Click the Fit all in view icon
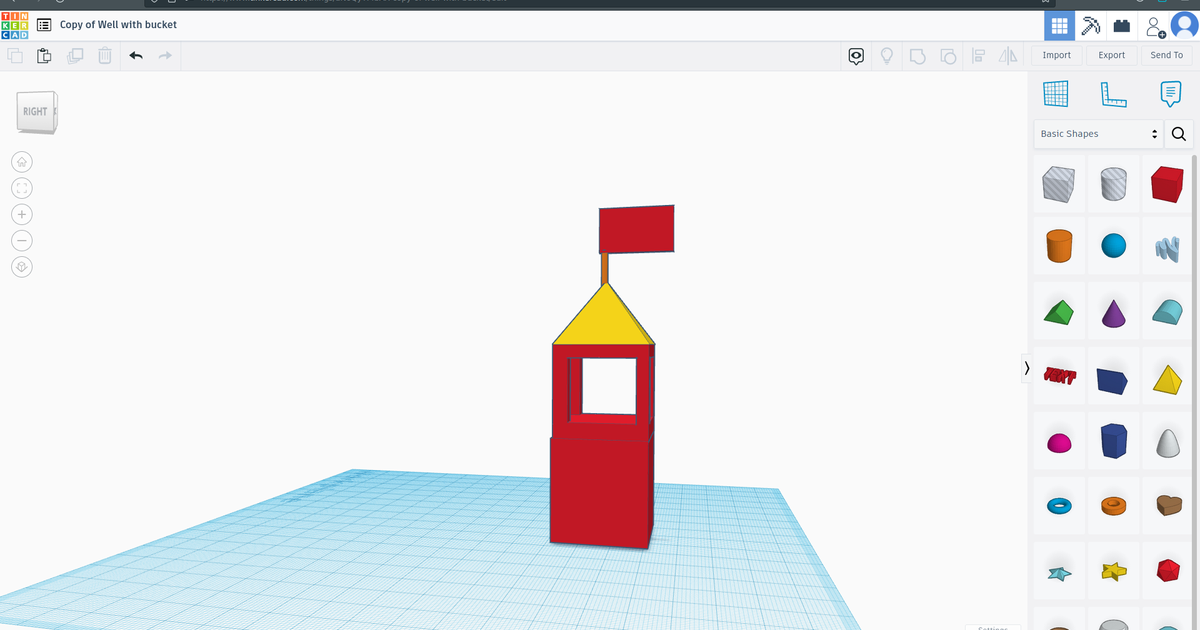The height and width of the screenshot is (630, 1200). pos(22,187)
